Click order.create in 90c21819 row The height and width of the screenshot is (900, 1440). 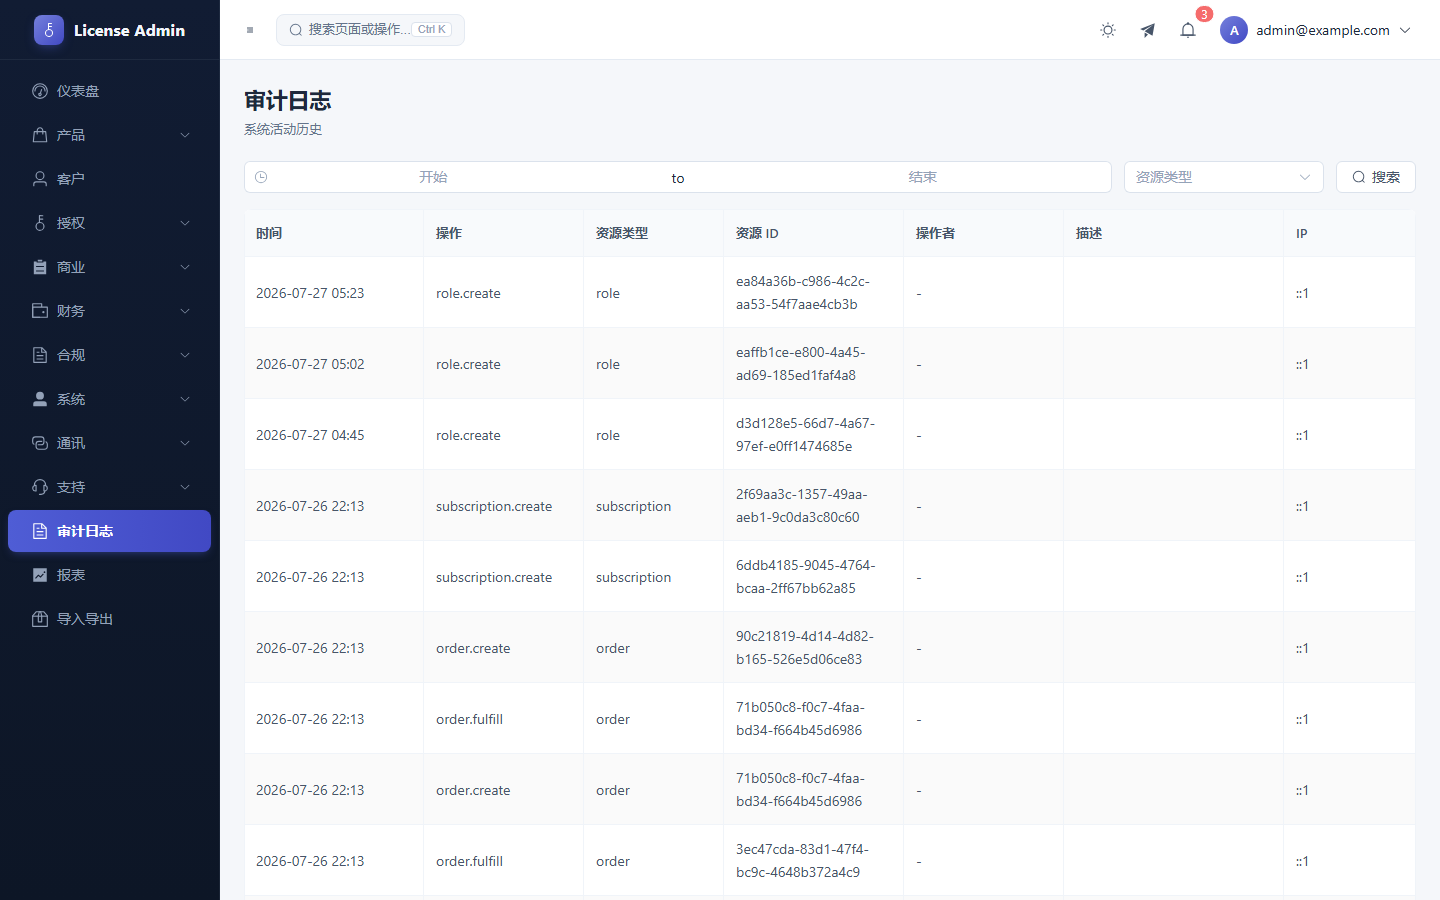tap(473, 648)
